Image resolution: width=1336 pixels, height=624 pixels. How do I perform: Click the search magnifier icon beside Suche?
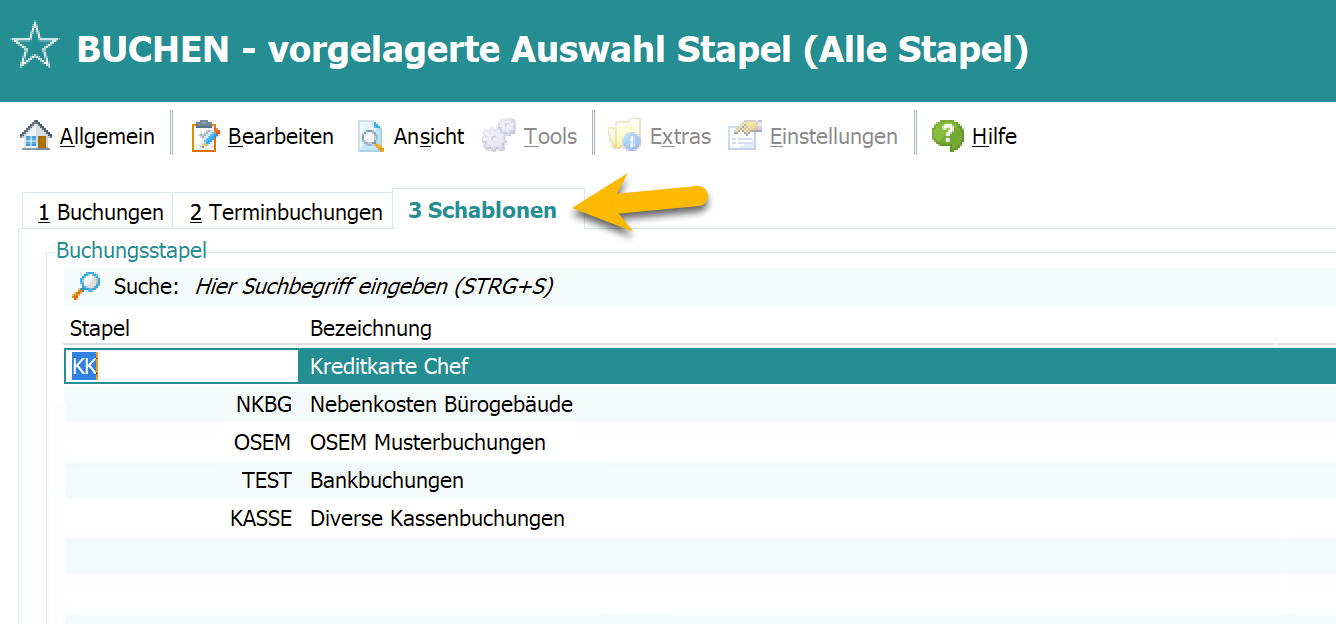pos(86,287)
